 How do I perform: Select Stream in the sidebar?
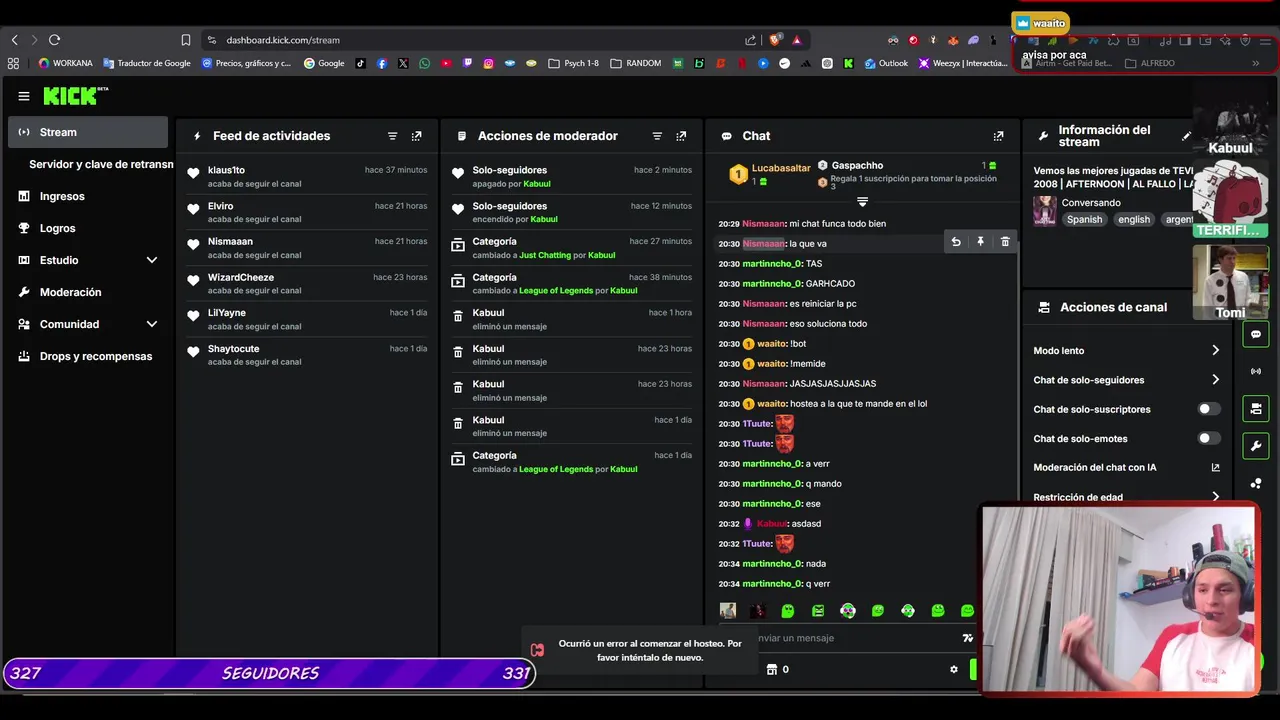point(88,132)
